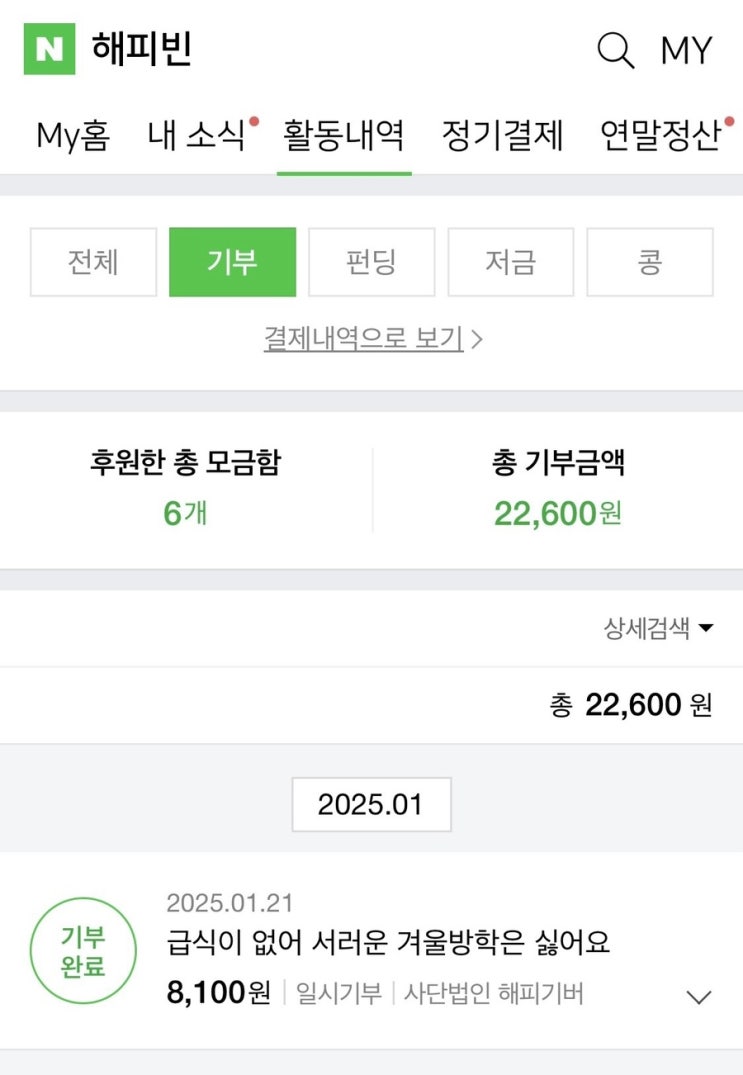Filter activity by 콩

[649, 262]
